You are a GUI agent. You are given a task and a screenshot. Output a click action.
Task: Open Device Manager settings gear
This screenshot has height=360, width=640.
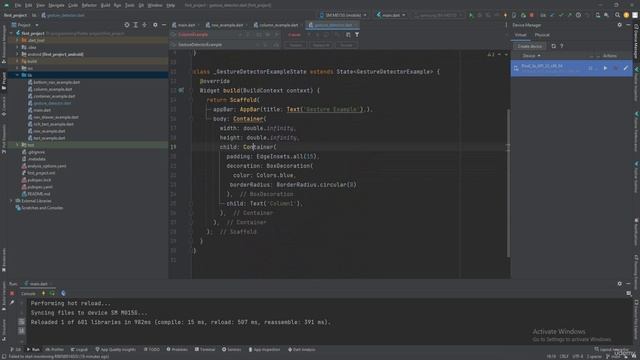[x=620, y=25]
